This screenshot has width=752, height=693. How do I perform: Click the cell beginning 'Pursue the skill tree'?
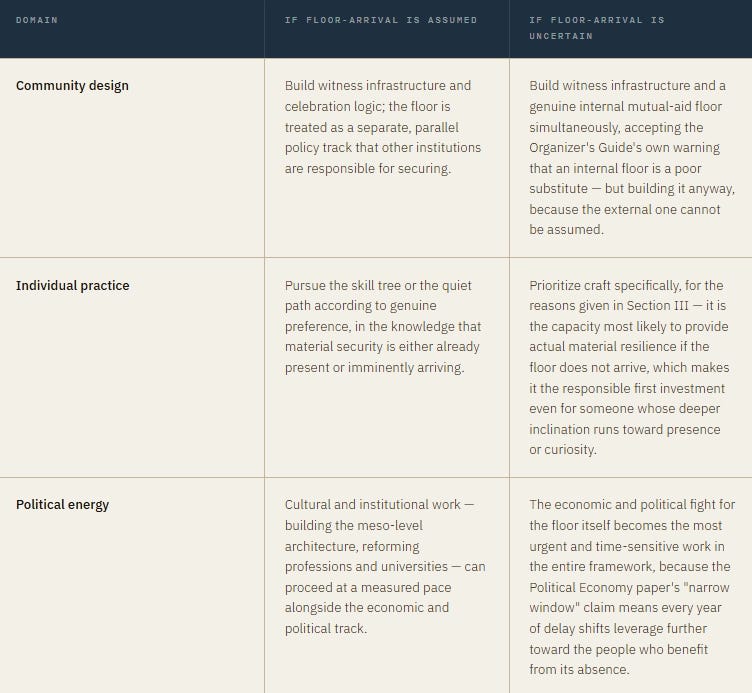pyautogui.click(x=387, y=367)
